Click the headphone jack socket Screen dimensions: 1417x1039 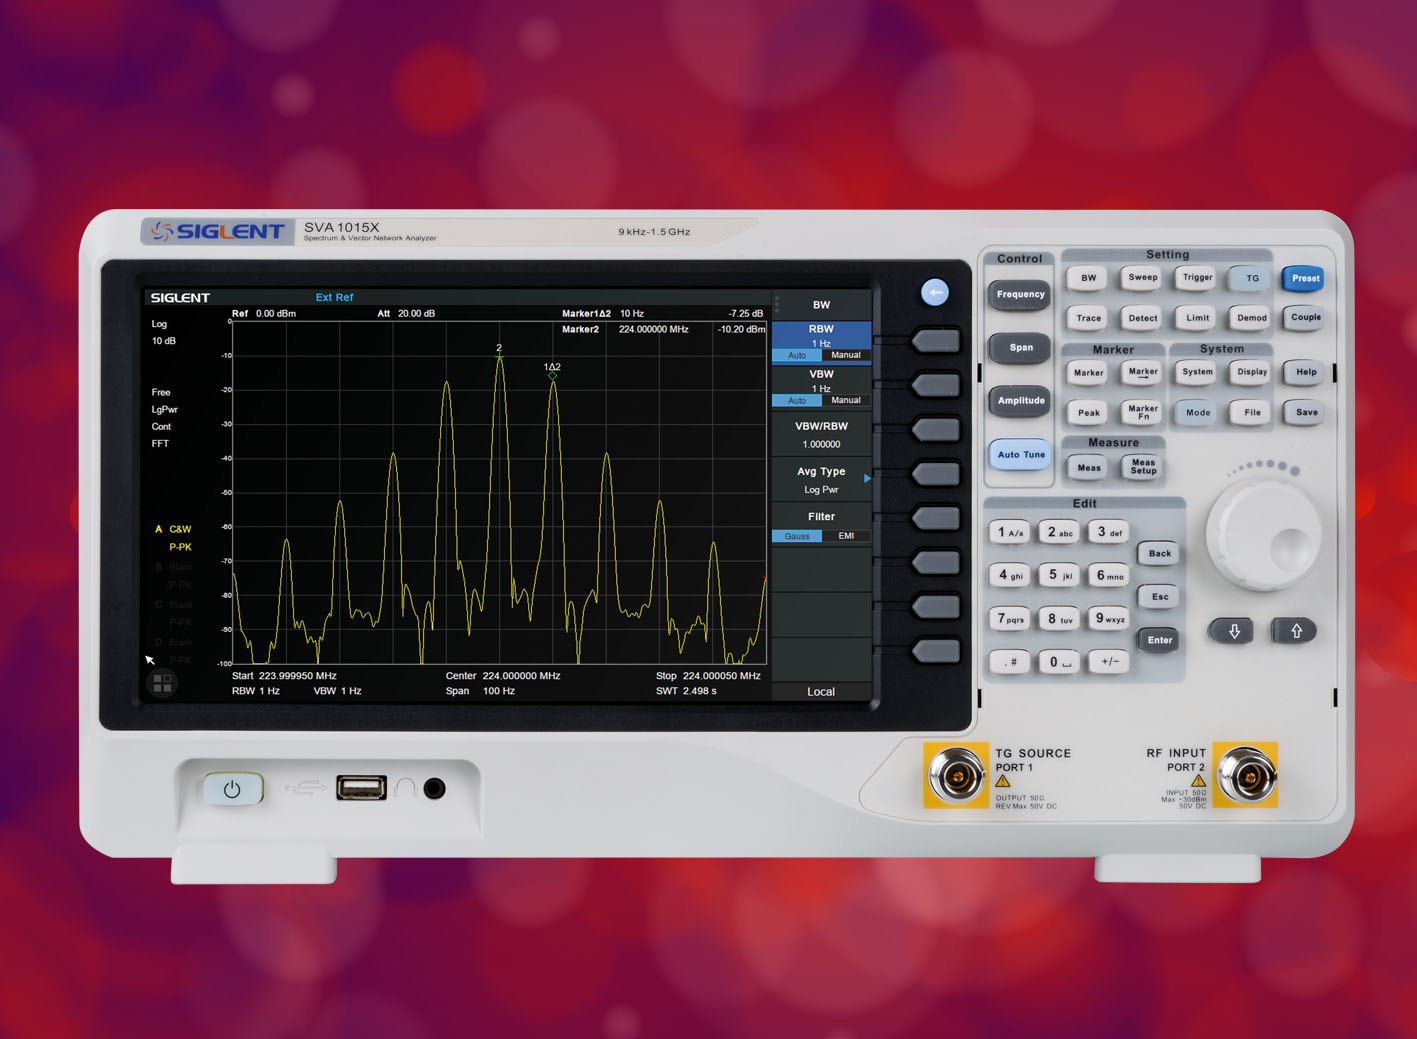click(x=434, y=788)
